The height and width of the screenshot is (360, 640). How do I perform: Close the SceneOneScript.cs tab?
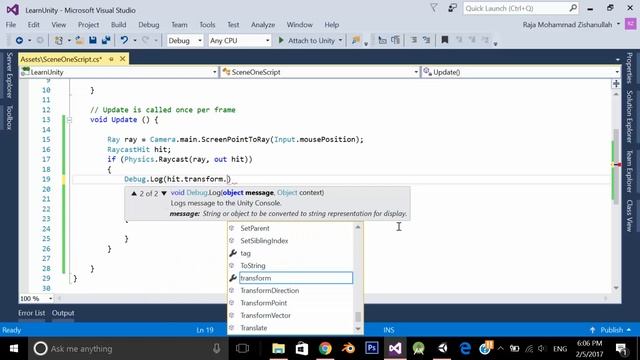coord(122,59)
